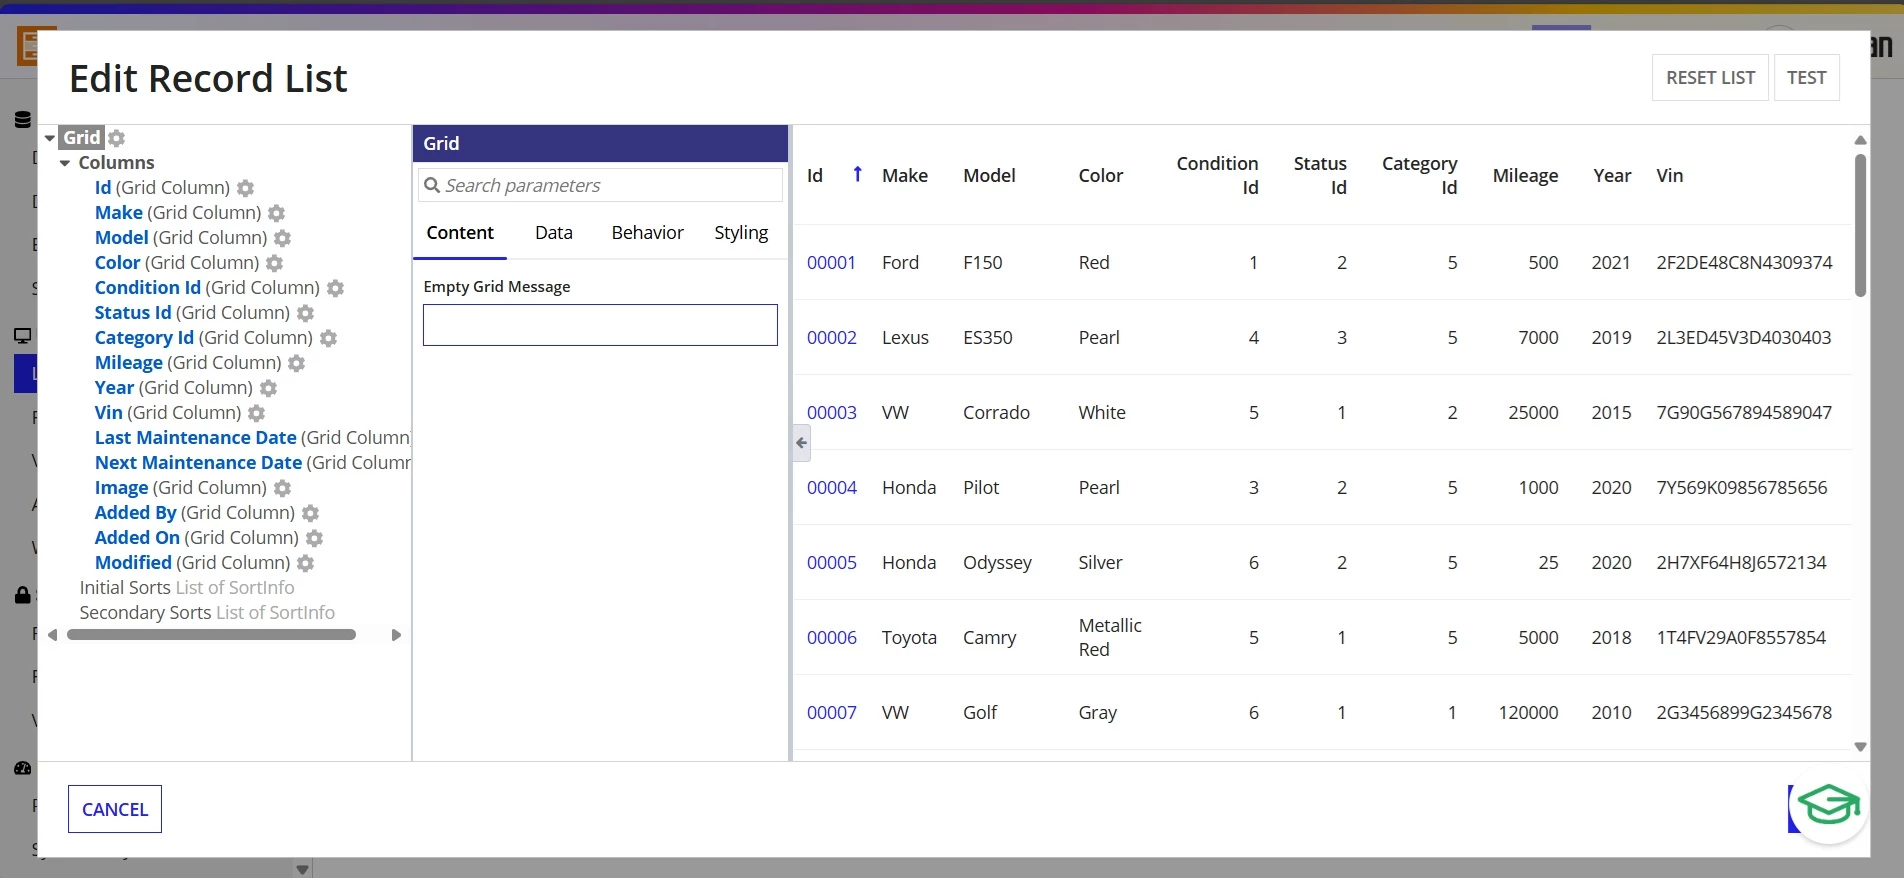1904x878 pixels.
Task: Open record link 00001
Action: 831,263
